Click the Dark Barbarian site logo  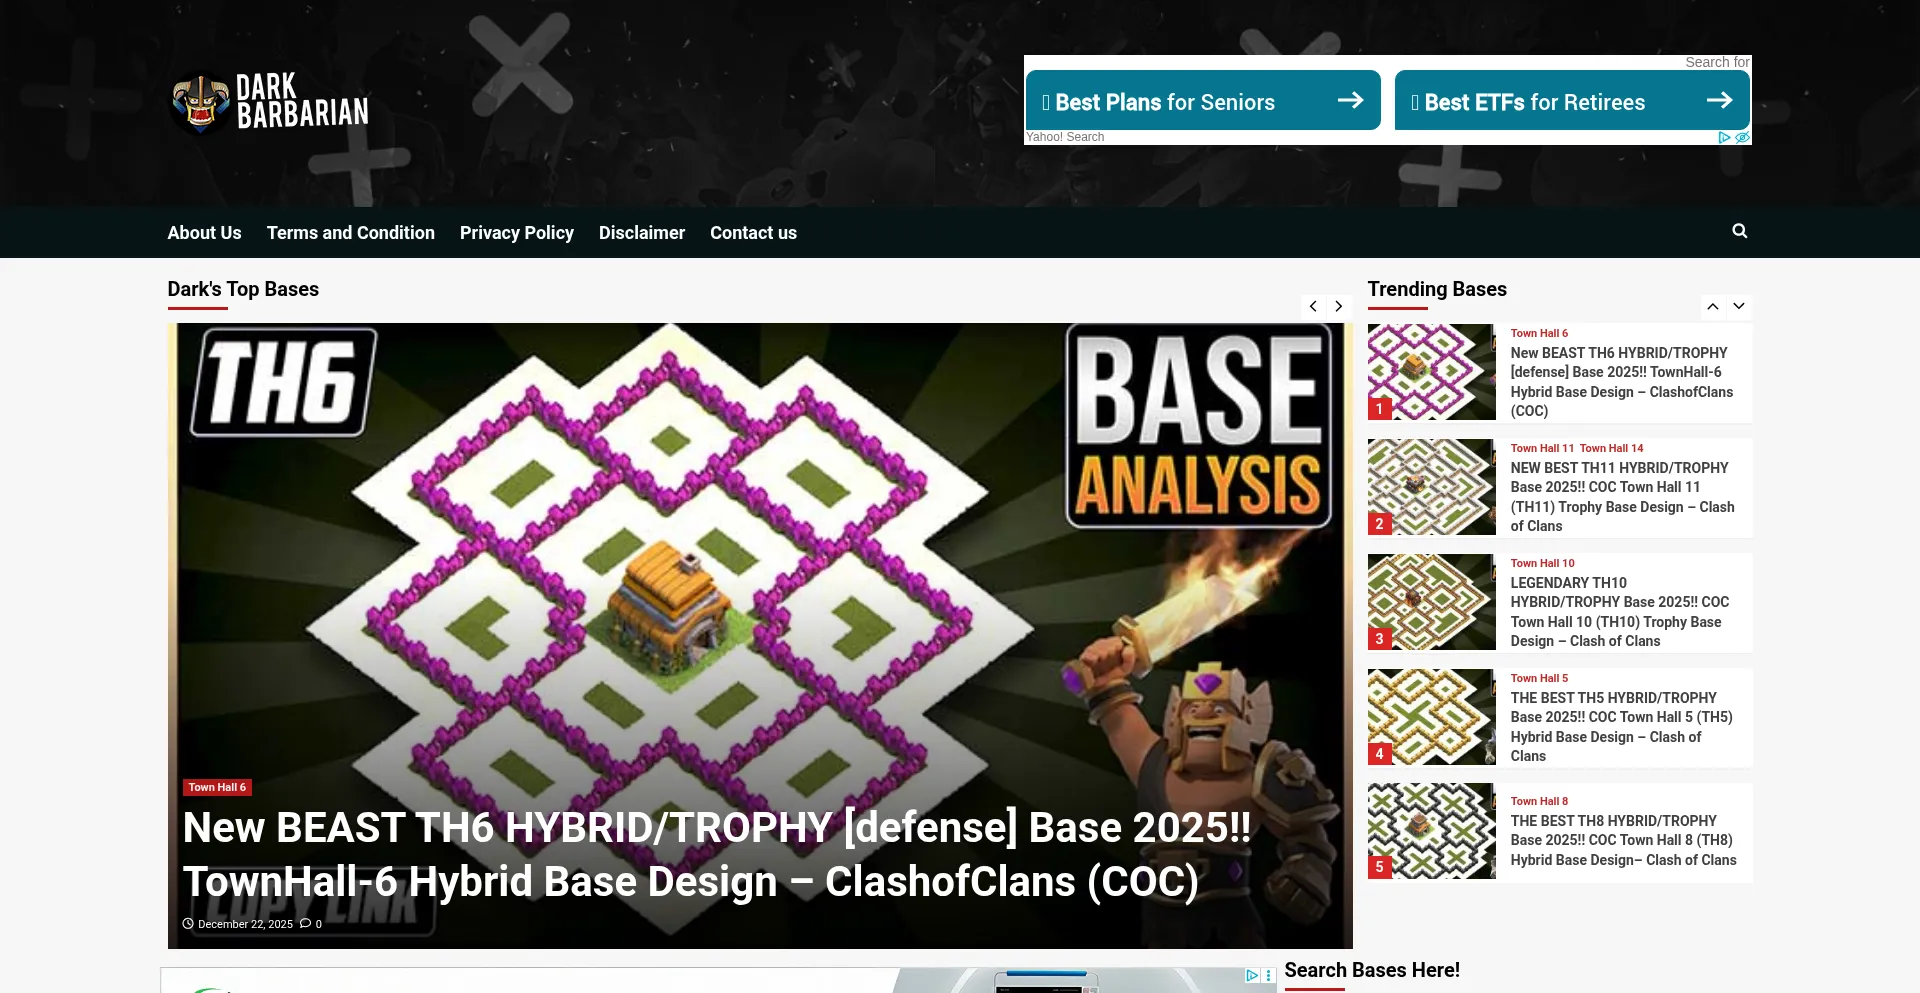click(x=270, y=102)
